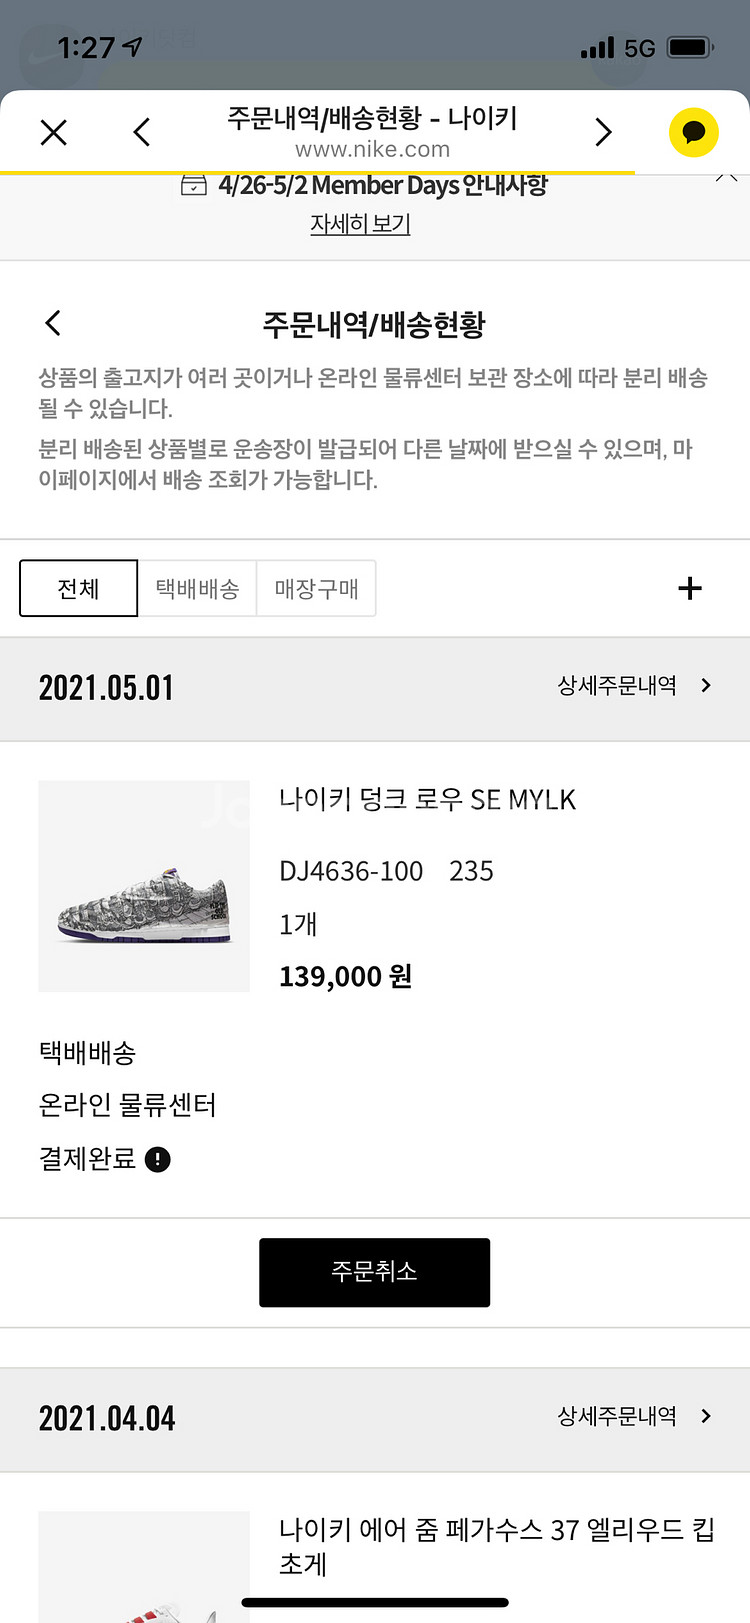Open 상세주문내역 for the 2021.04.04 order
The height and width of the screenshot is (1623, 750).
pyautogui.click(x=634, y=1416)
